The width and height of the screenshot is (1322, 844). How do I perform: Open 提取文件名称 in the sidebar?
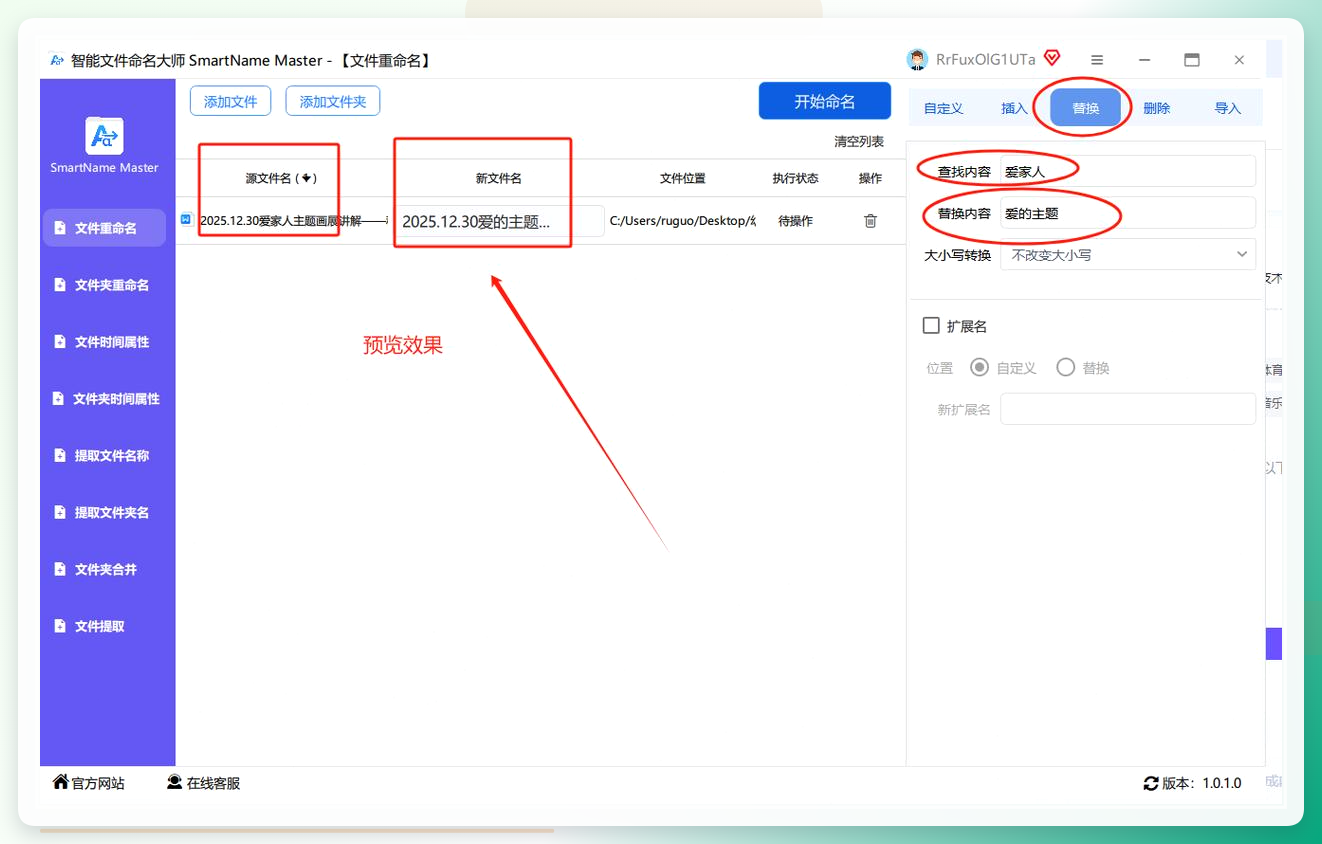pos(104,456)
